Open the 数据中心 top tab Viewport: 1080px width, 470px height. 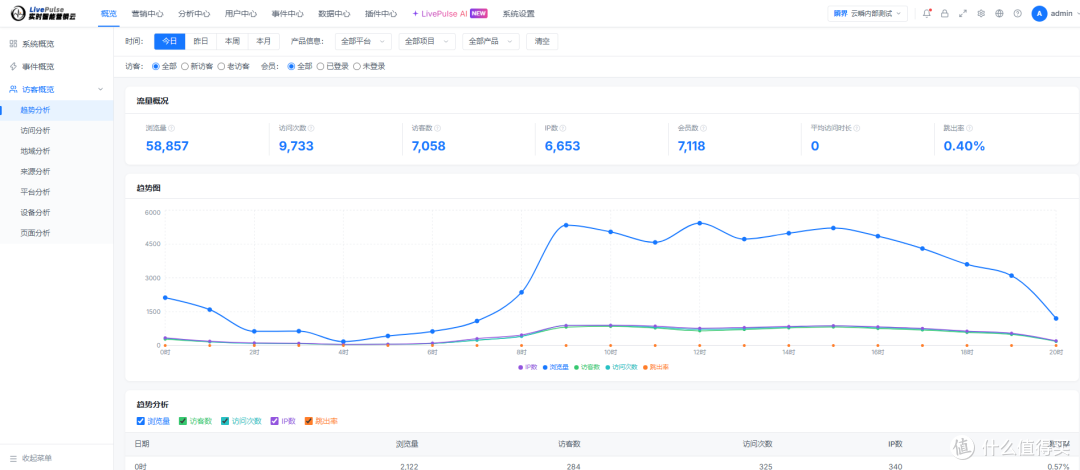334,13
